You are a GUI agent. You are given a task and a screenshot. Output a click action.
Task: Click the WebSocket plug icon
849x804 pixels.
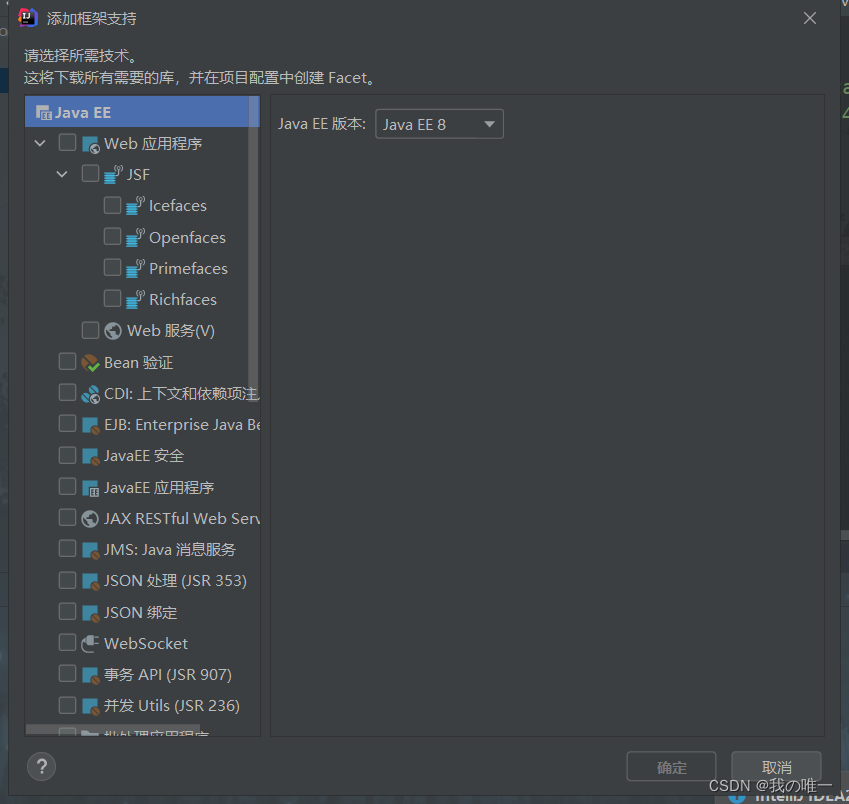click(90, 643)
